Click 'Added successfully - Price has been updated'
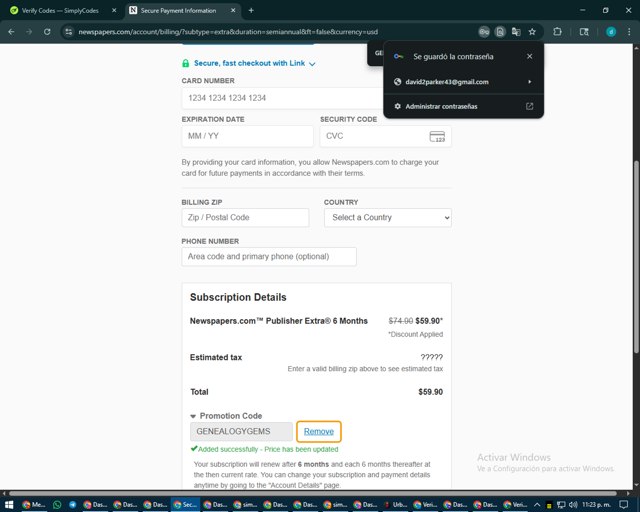 tap(268, 450)
